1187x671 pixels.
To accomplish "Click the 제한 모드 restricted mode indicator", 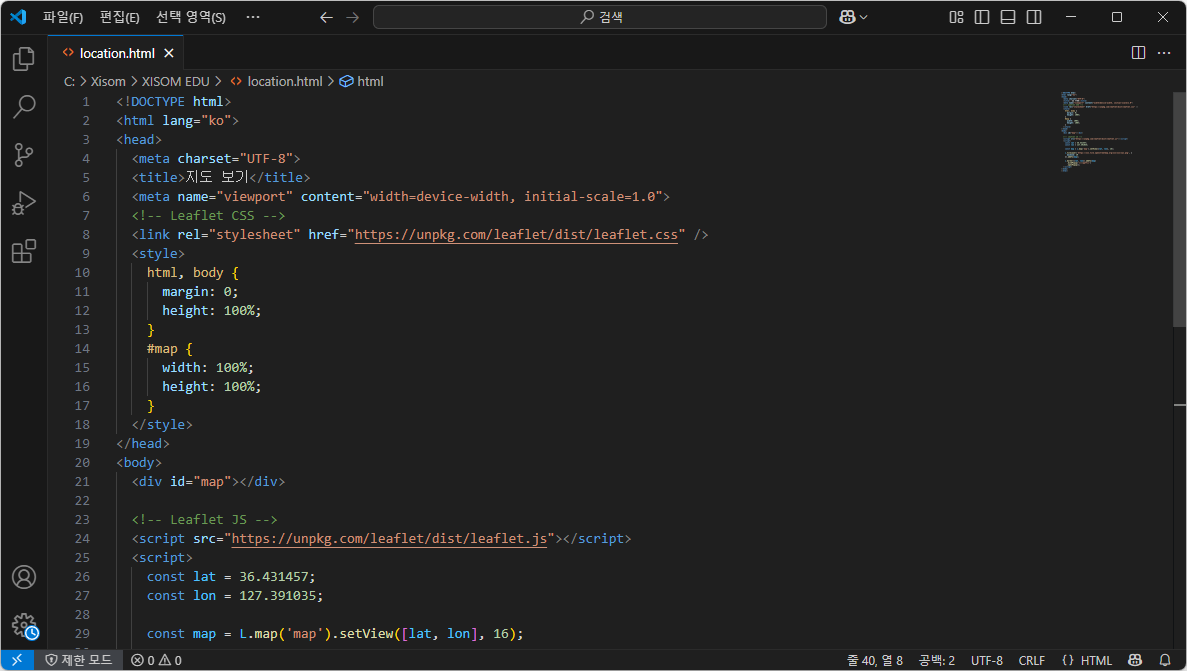I will 79,660.
